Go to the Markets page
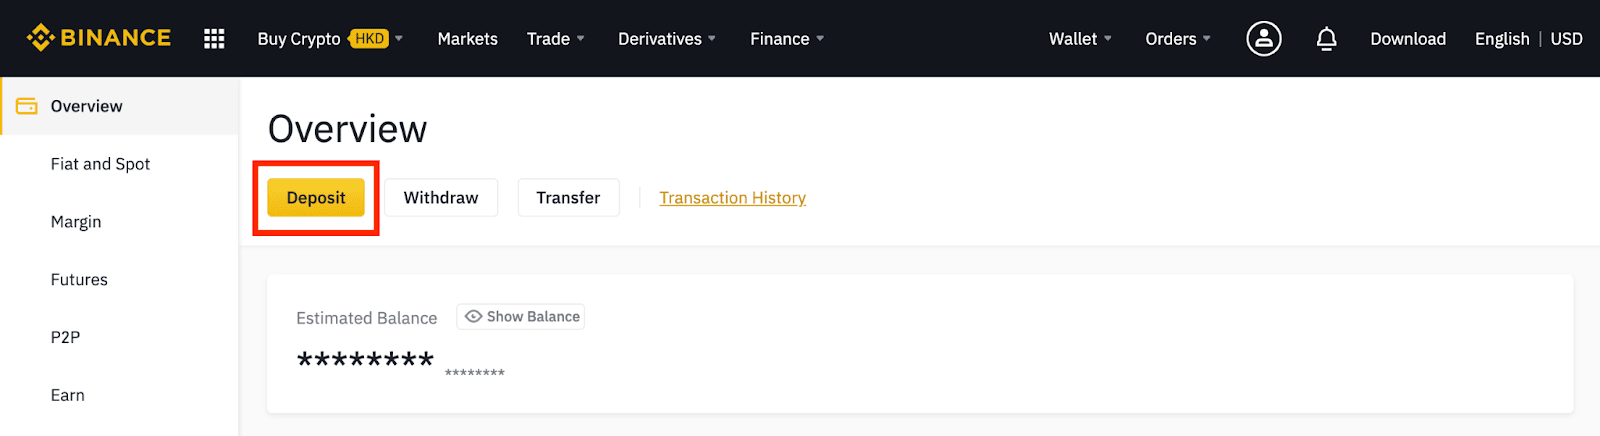1600x436 pixels. tap(467, 39)
